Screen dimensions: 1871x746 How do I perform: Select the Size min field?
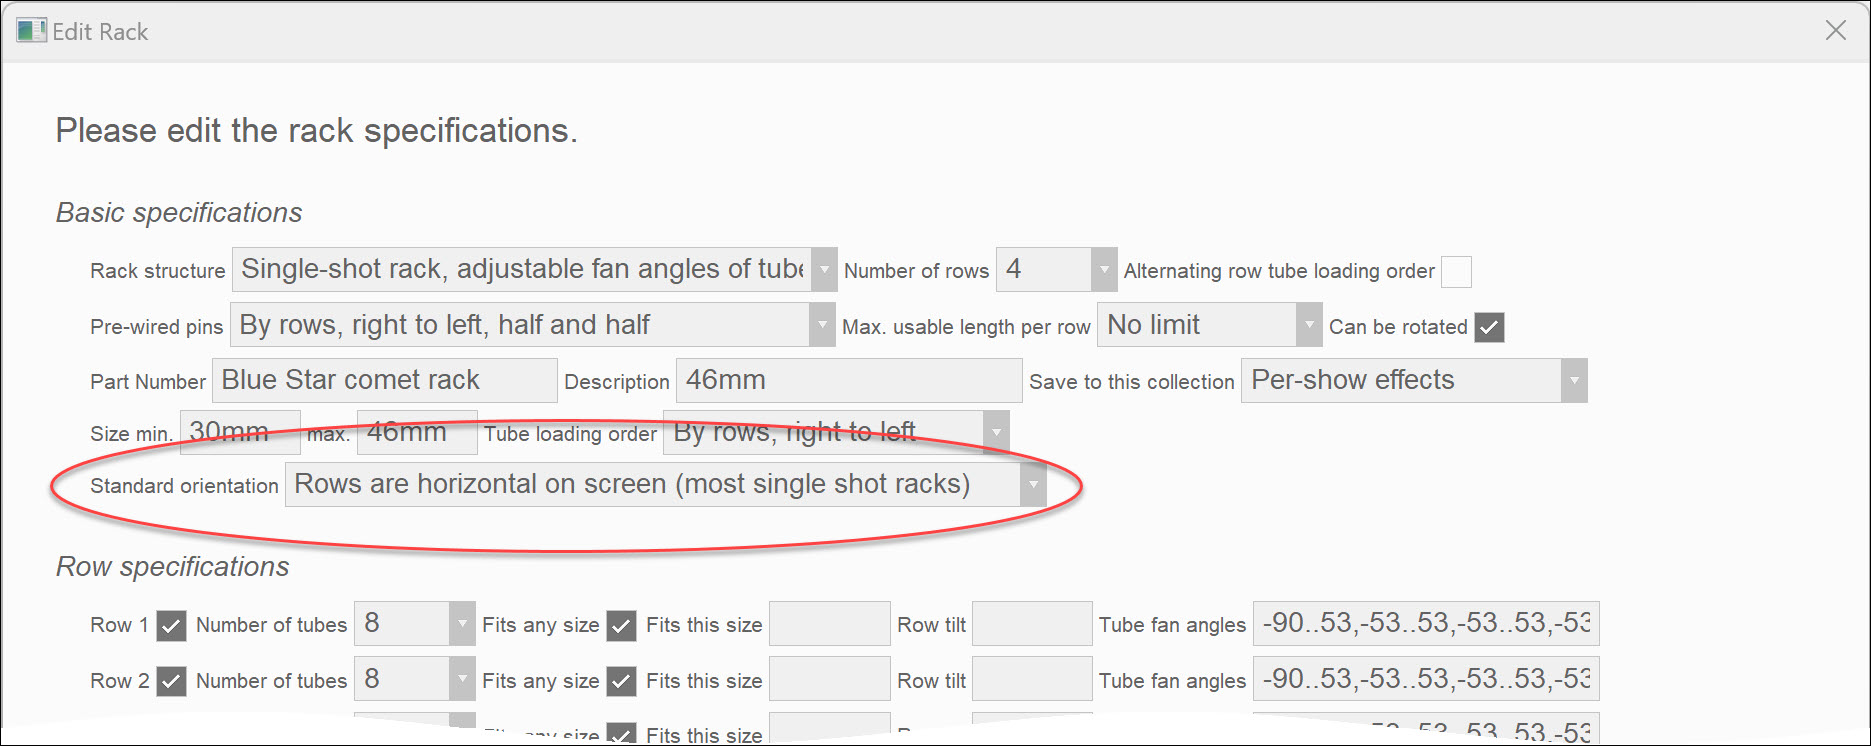[240, 431]
